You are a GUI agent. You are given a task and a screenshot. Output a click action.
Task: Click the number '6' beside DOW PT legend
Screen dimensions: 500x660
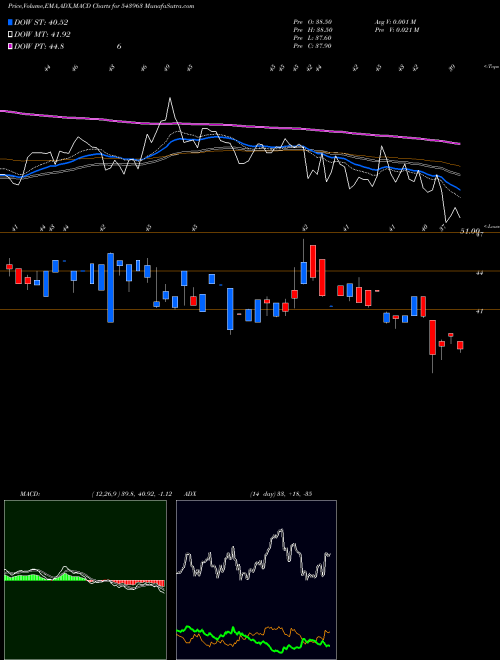click(x=119, y=47)
